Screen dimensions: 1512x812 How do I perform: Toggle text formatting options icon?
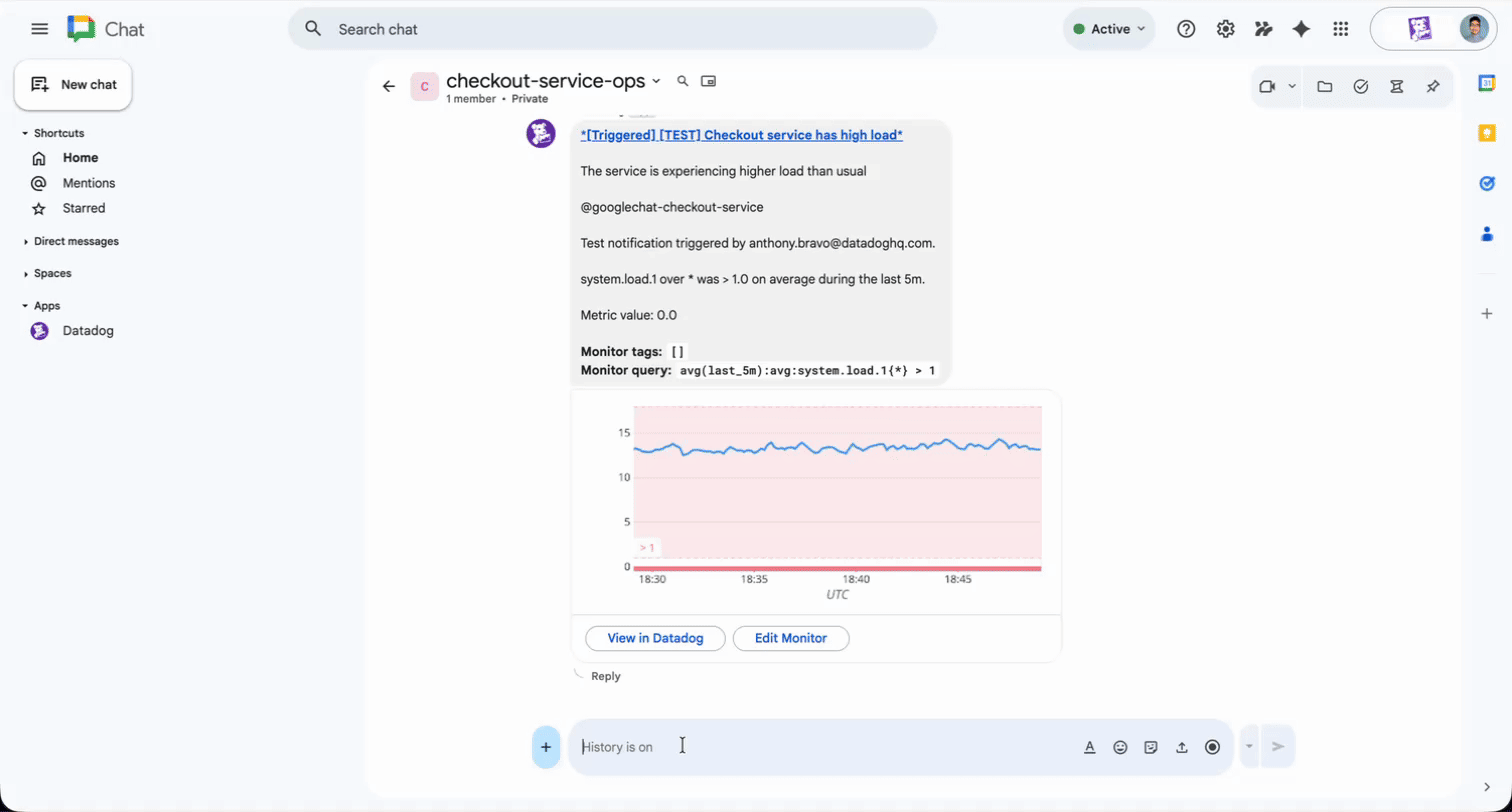click(1090, 747)
